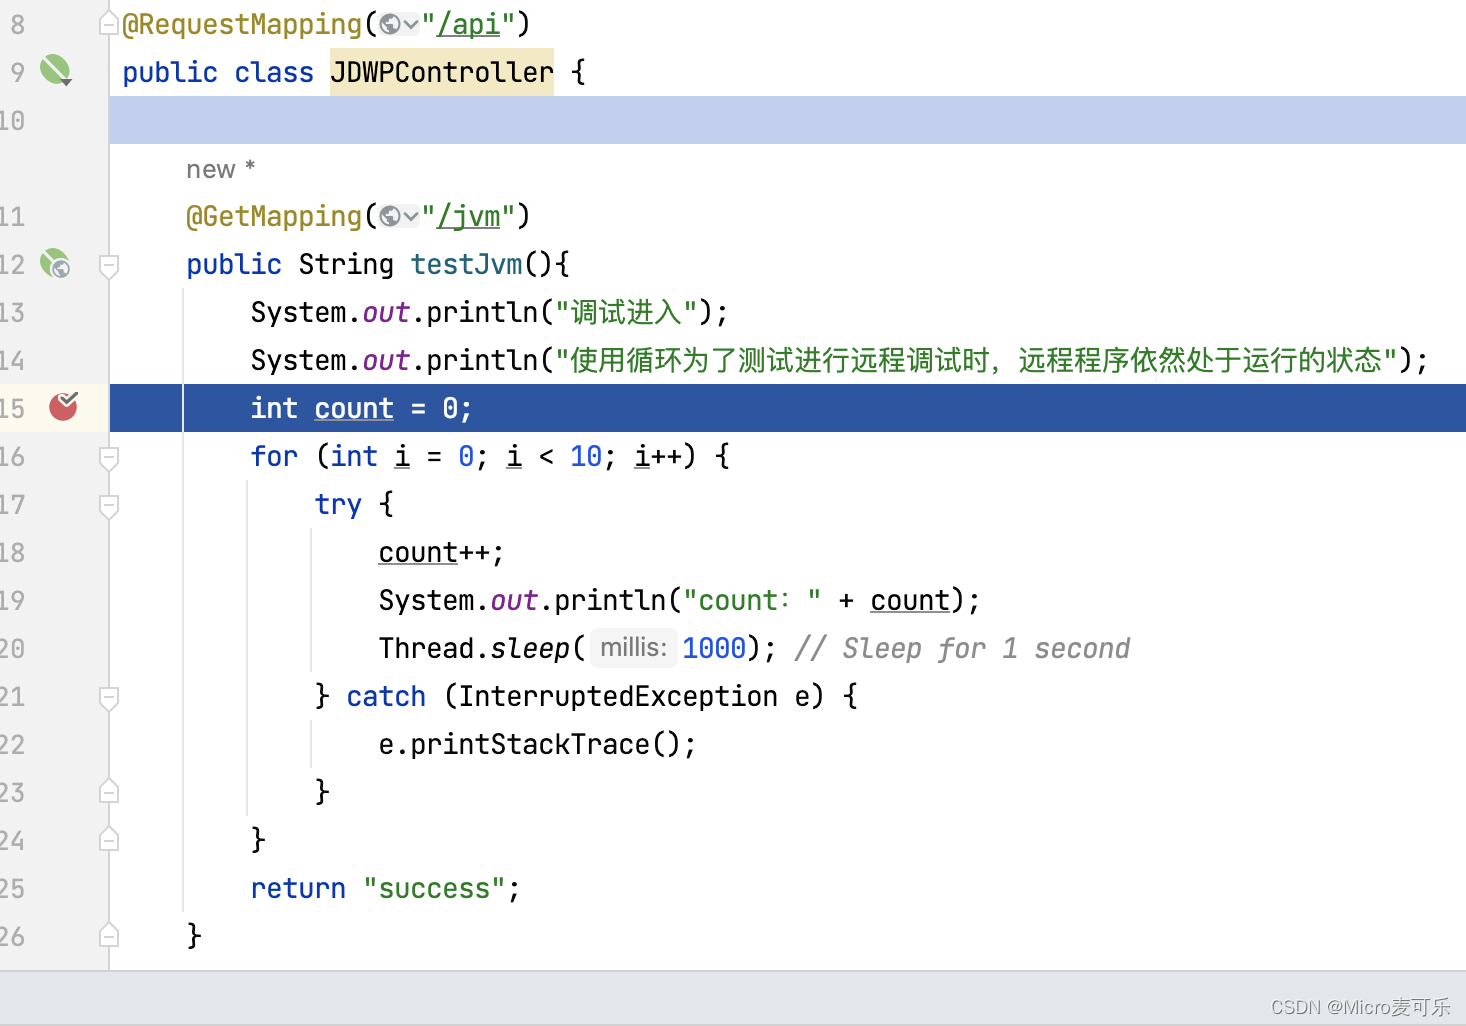The width and height of the screenshot is (1466, 1026).
Task: Click the "// Sleep for 1 second" comment
Action: click(962, 648)
